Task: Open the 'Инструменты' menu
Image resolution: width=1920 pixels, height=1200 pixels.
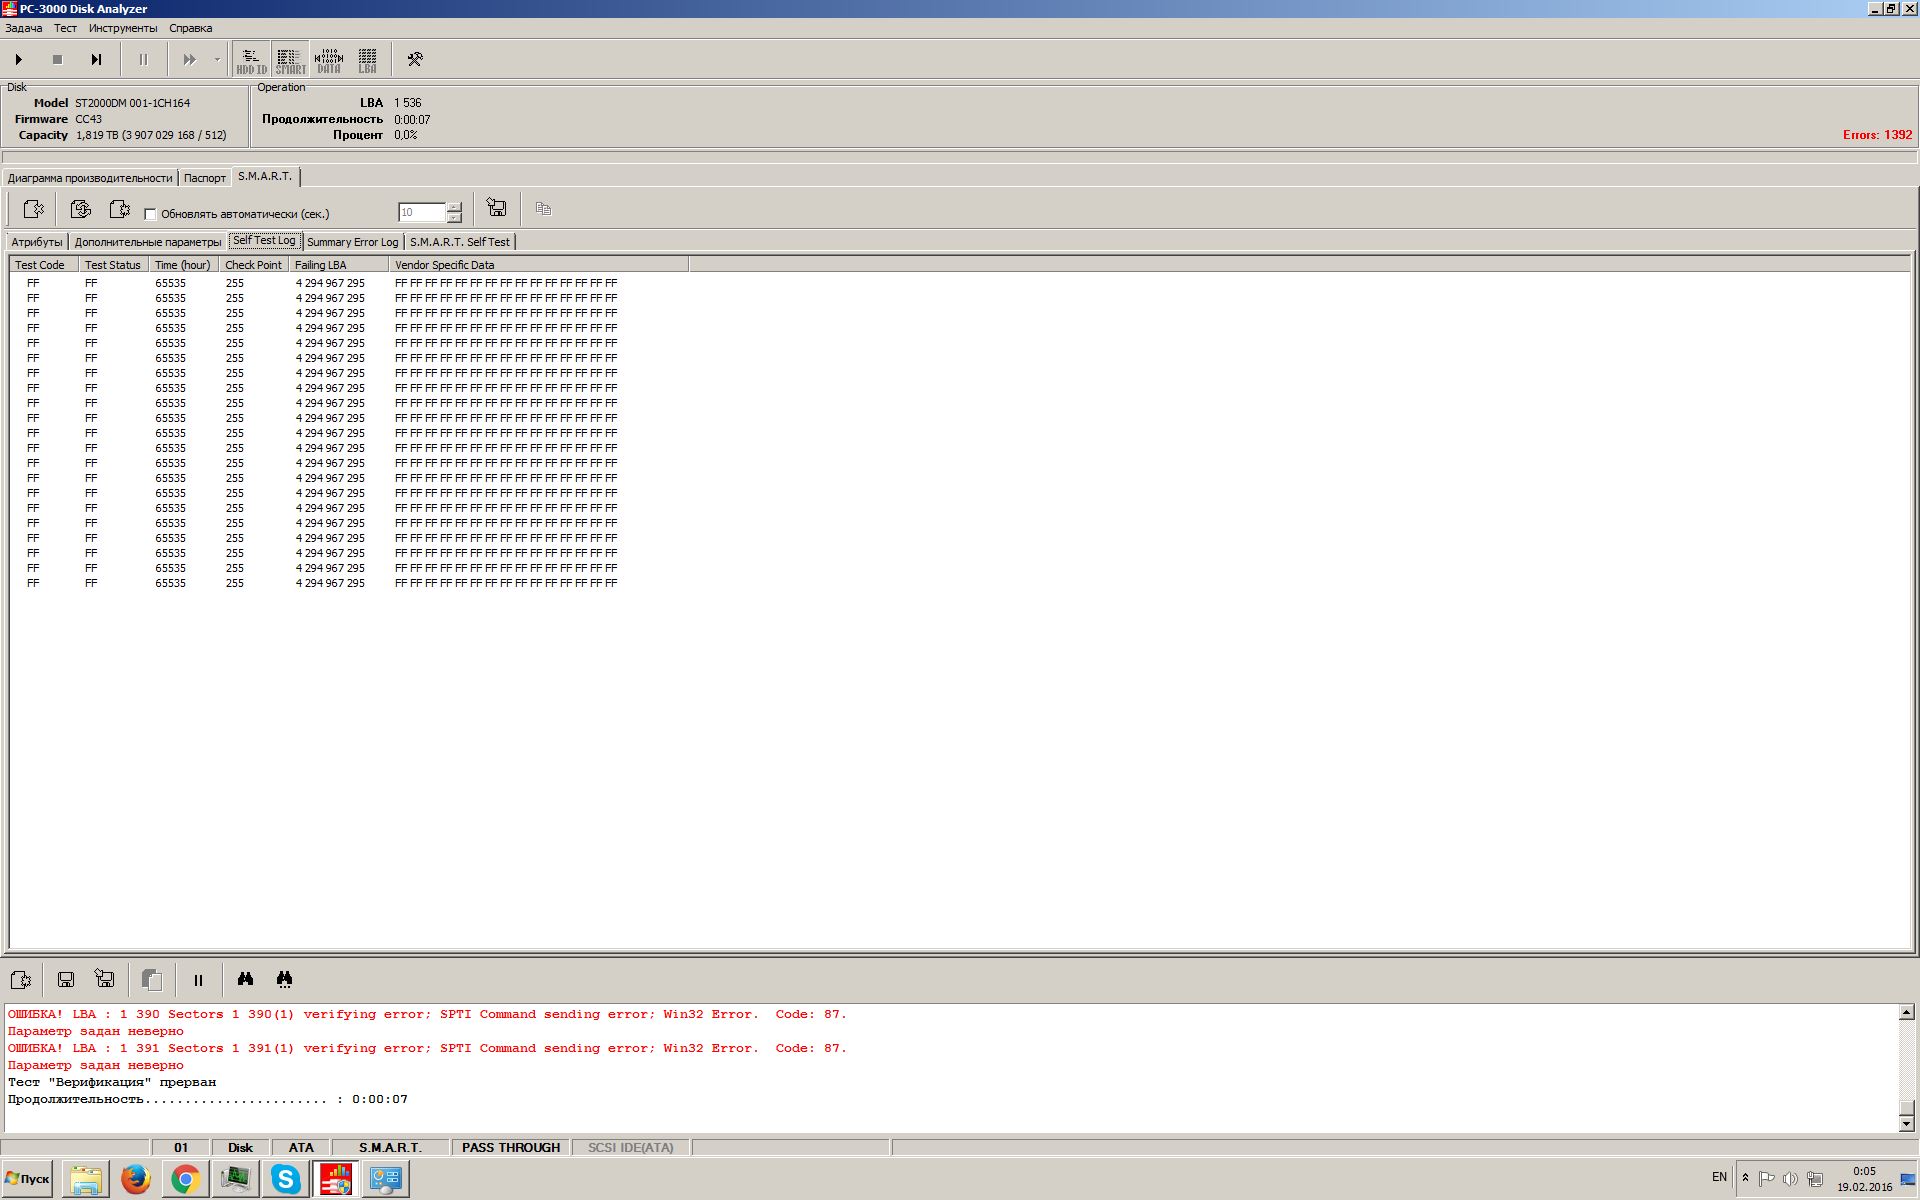Action: [x=122, y=28]
